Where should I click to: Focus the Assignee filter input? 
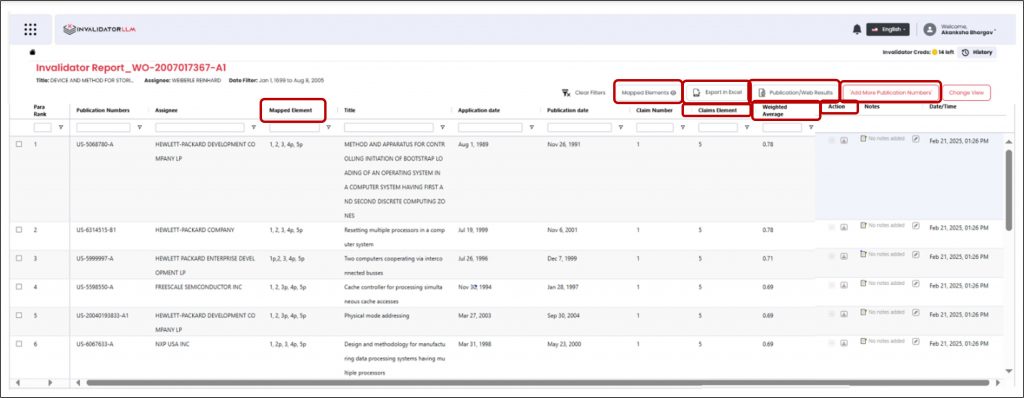point(200,127)
